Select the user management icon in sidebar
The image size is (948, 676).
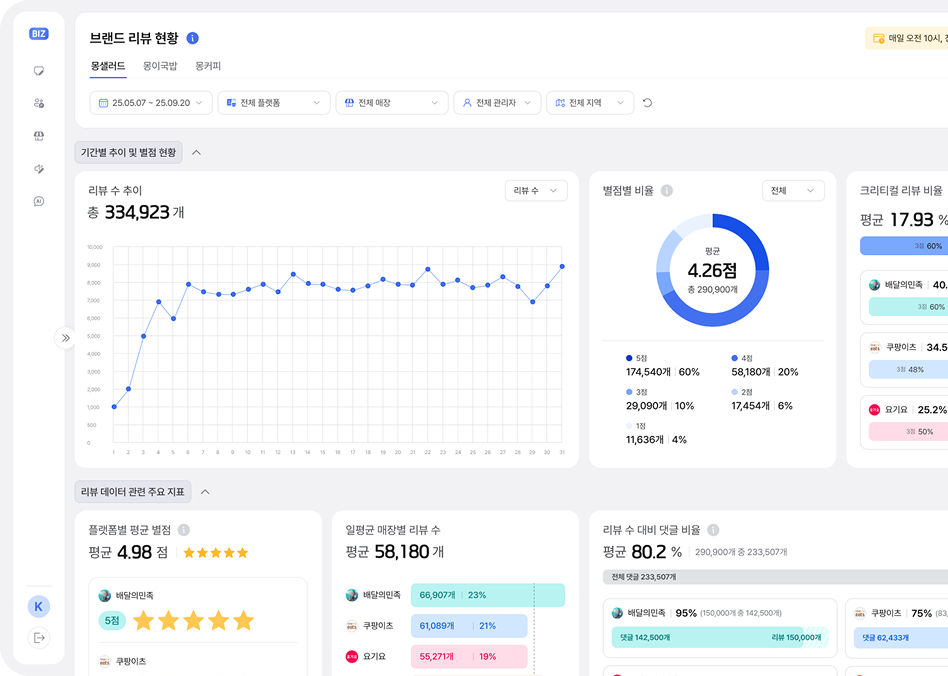click(x=39, y=103)
